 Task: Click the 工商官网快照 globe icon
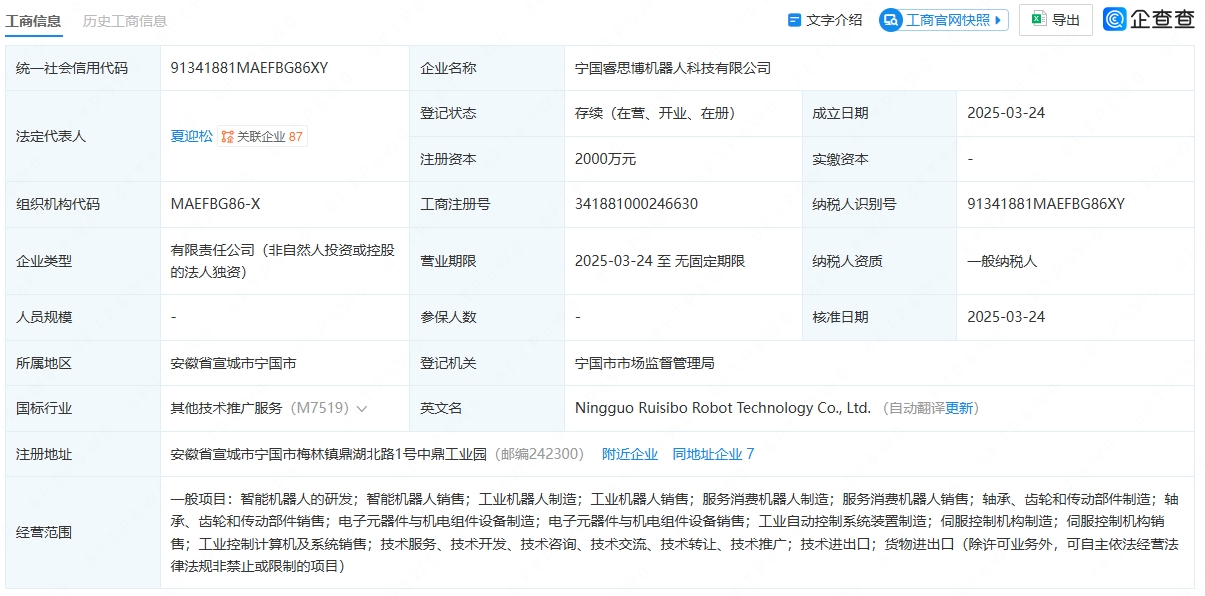[x=891, y=20]
